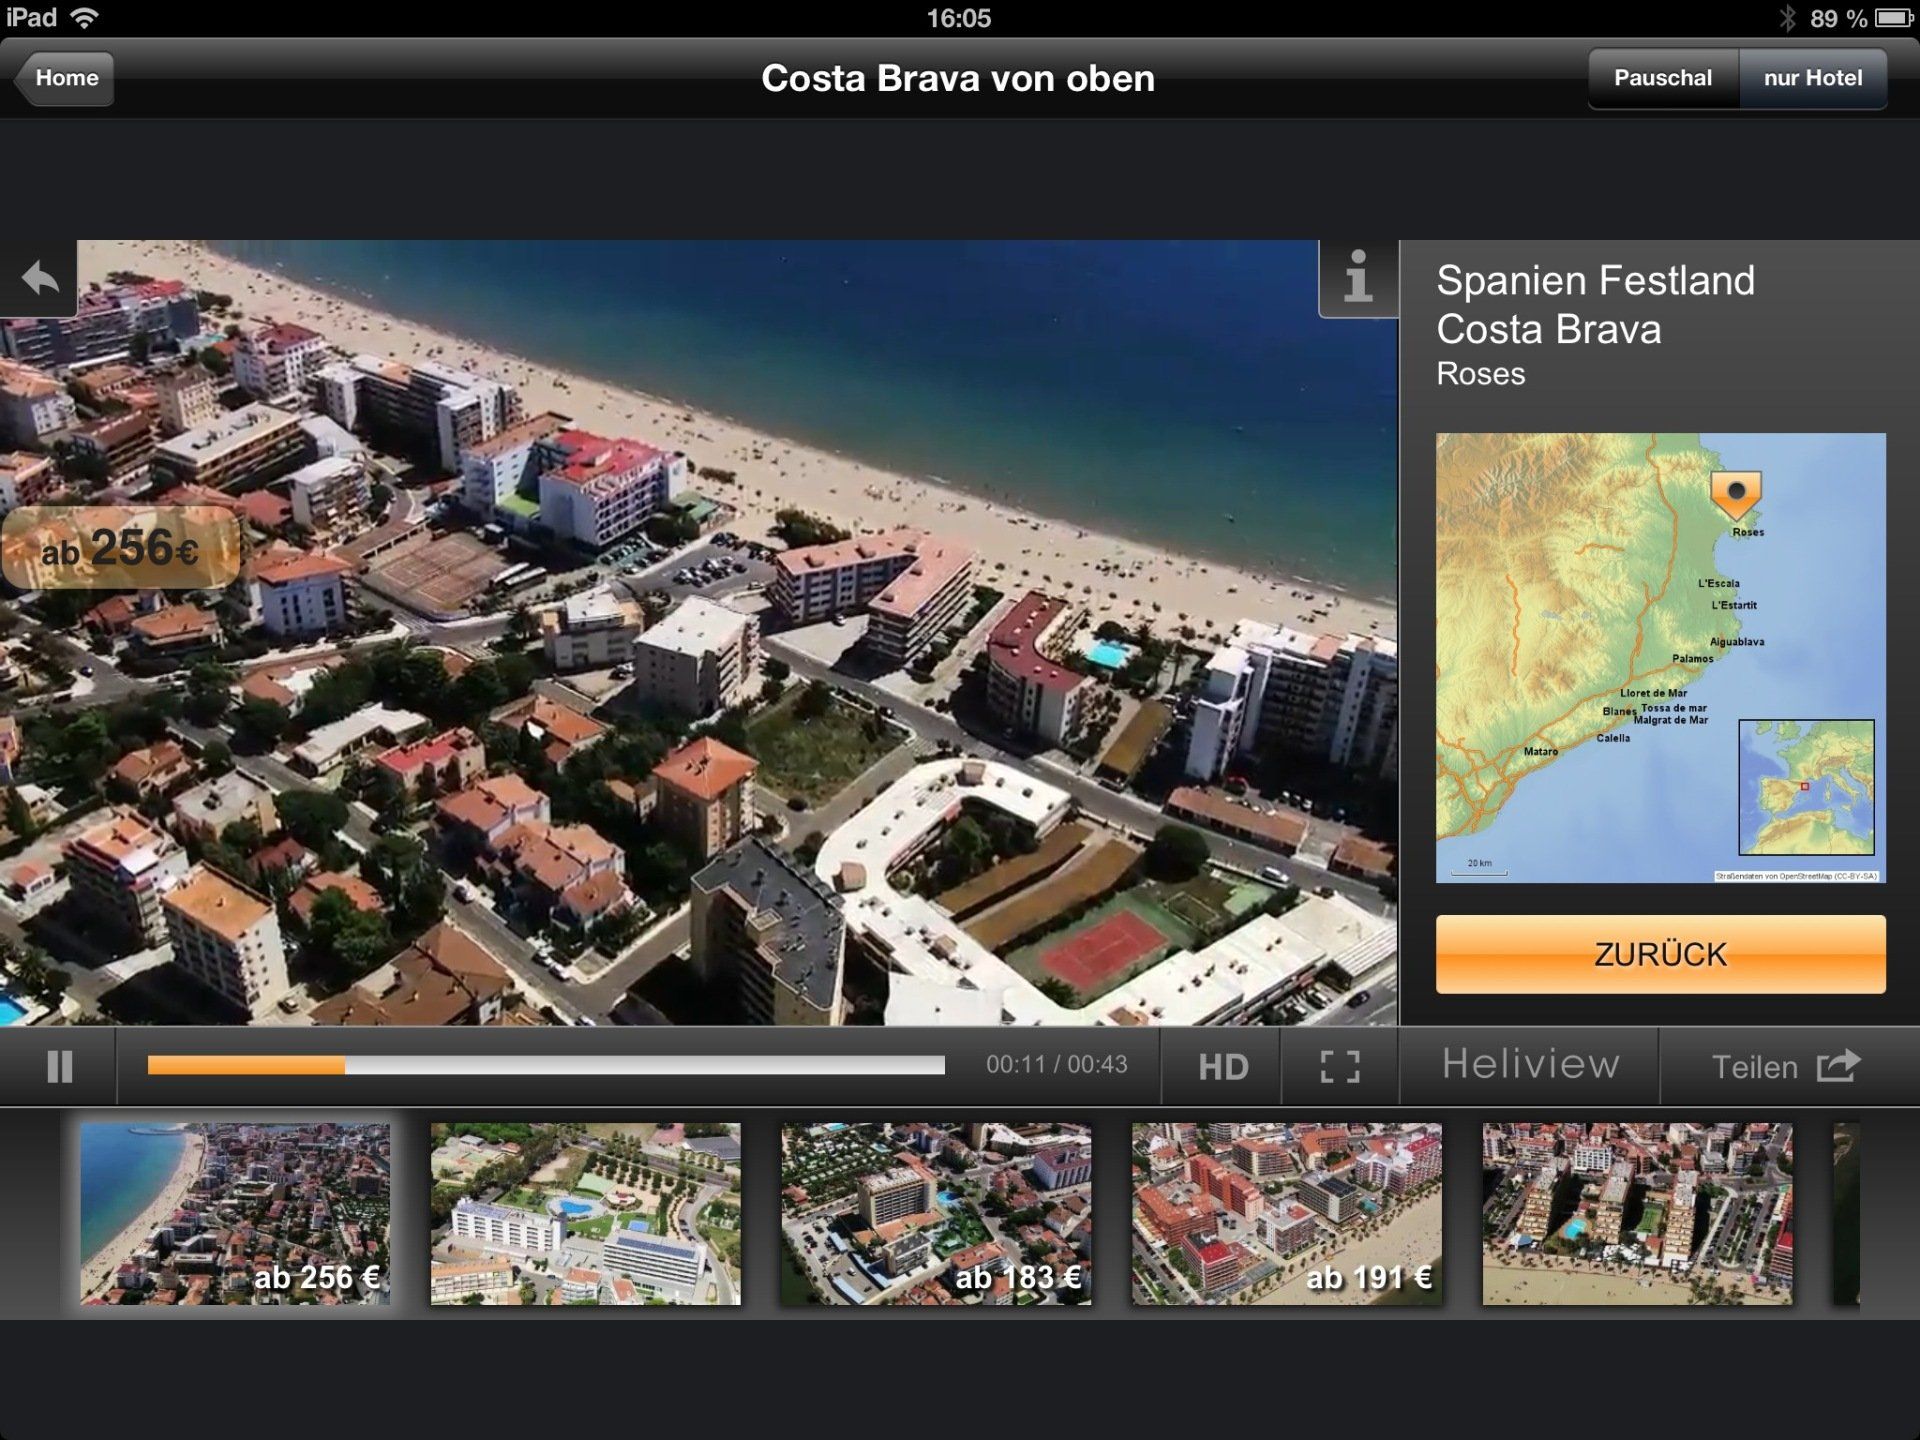Click the back arrow icon on video
The image size is (1920, 1440).
[x=39, y=278]
